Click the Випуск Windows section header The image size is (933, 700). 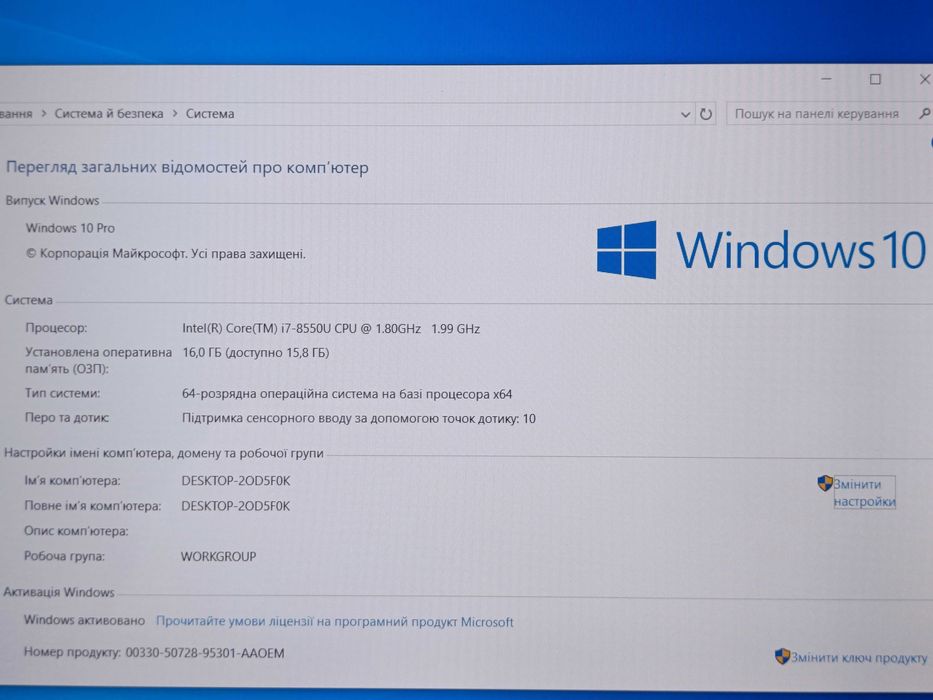[52, 201]
